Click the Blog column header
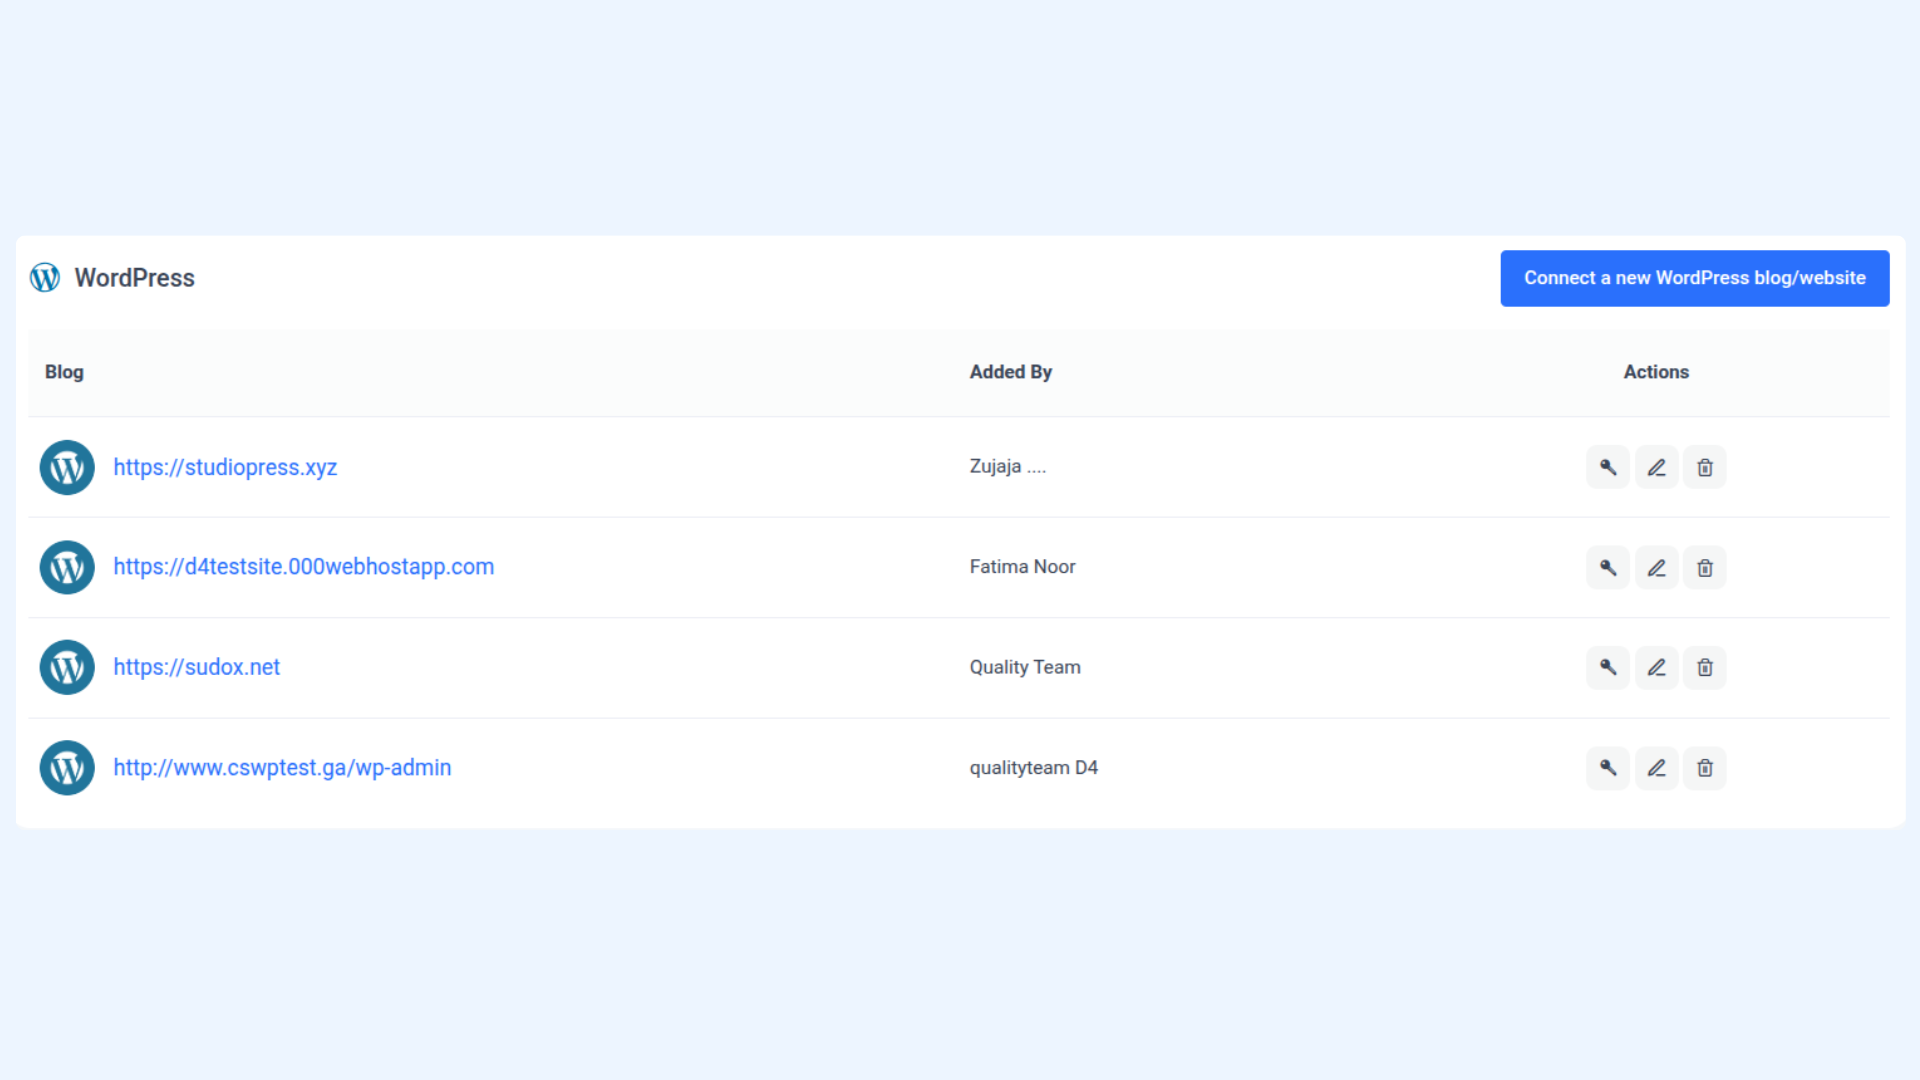1920x1080 pixels. pos(64,372)
